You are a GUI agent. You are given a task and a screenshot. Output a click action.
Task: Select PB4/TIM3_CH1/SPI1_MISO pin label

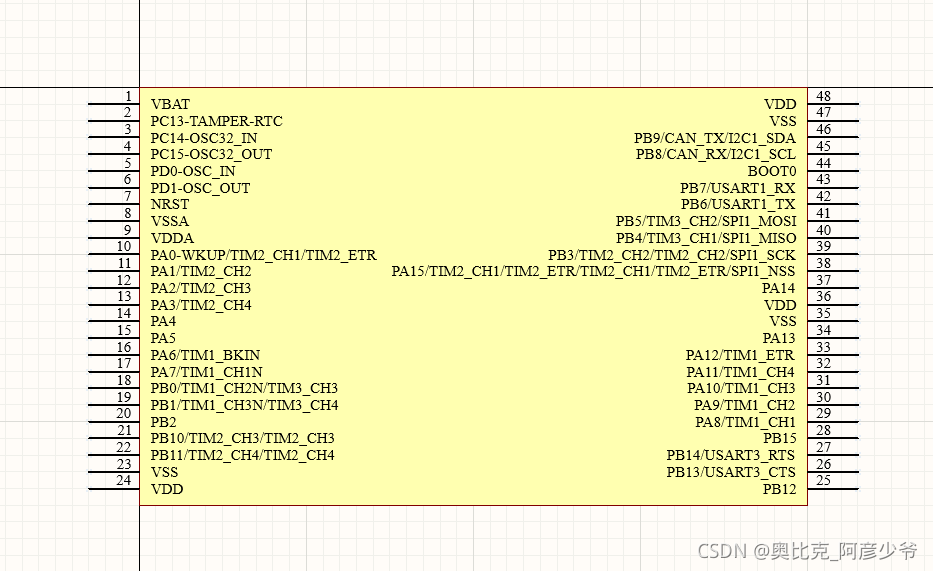point(706,238)
